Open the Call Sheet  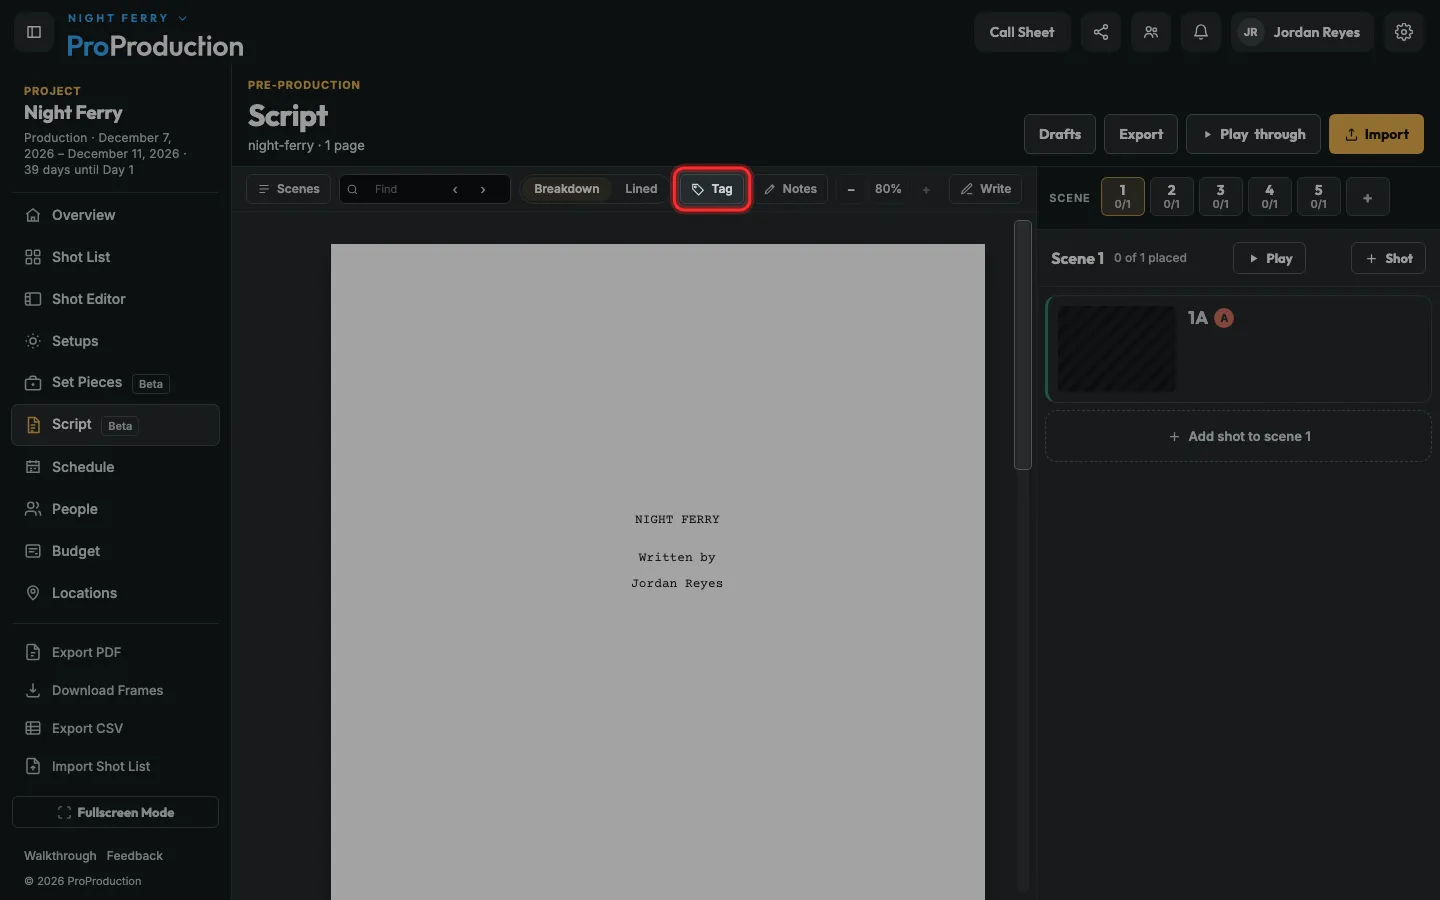click(1022, 32)
